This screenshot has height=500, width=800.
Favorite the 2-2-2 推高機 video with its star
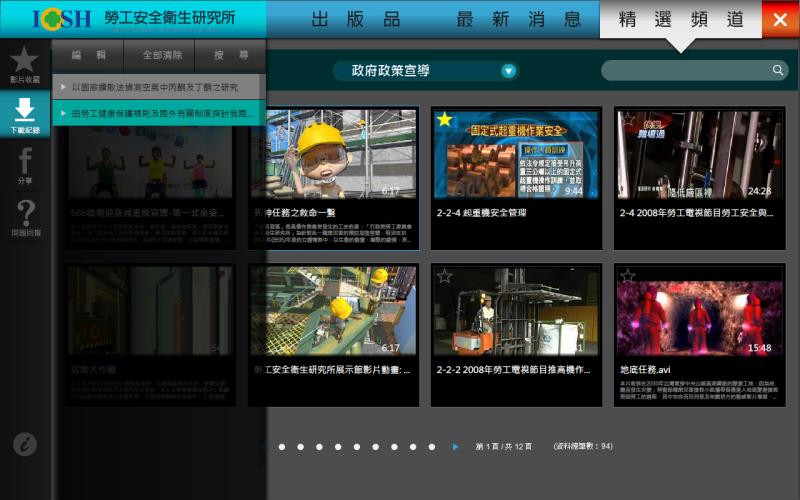444,276
